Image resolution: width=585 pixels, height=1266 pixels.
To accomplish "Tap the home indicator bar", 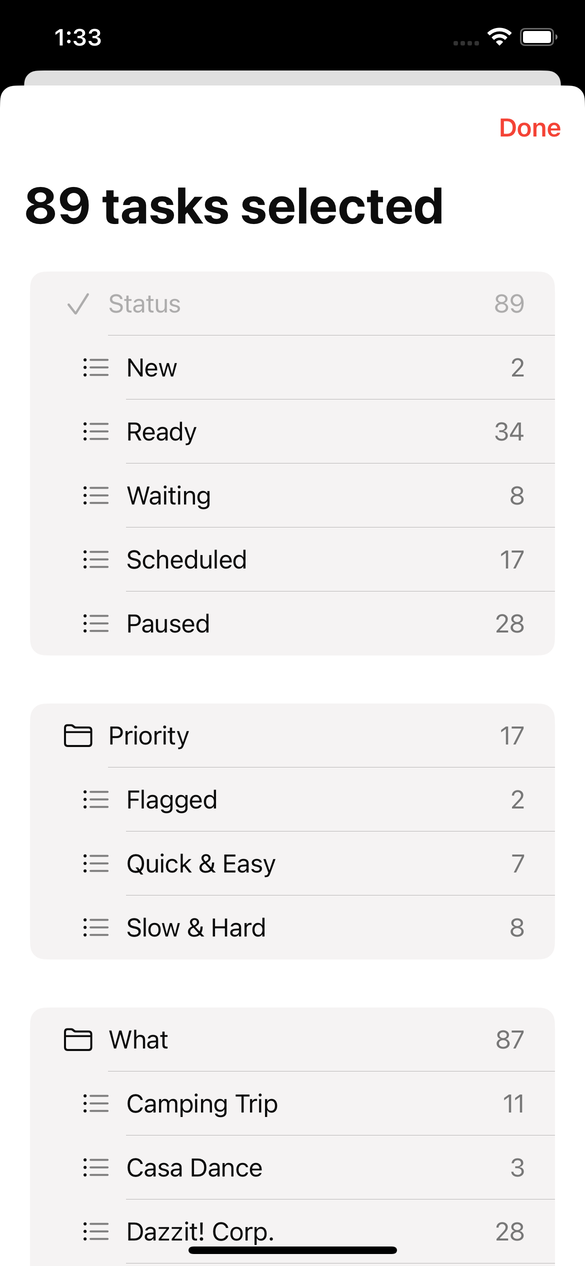I will (x=292, y=1250).
